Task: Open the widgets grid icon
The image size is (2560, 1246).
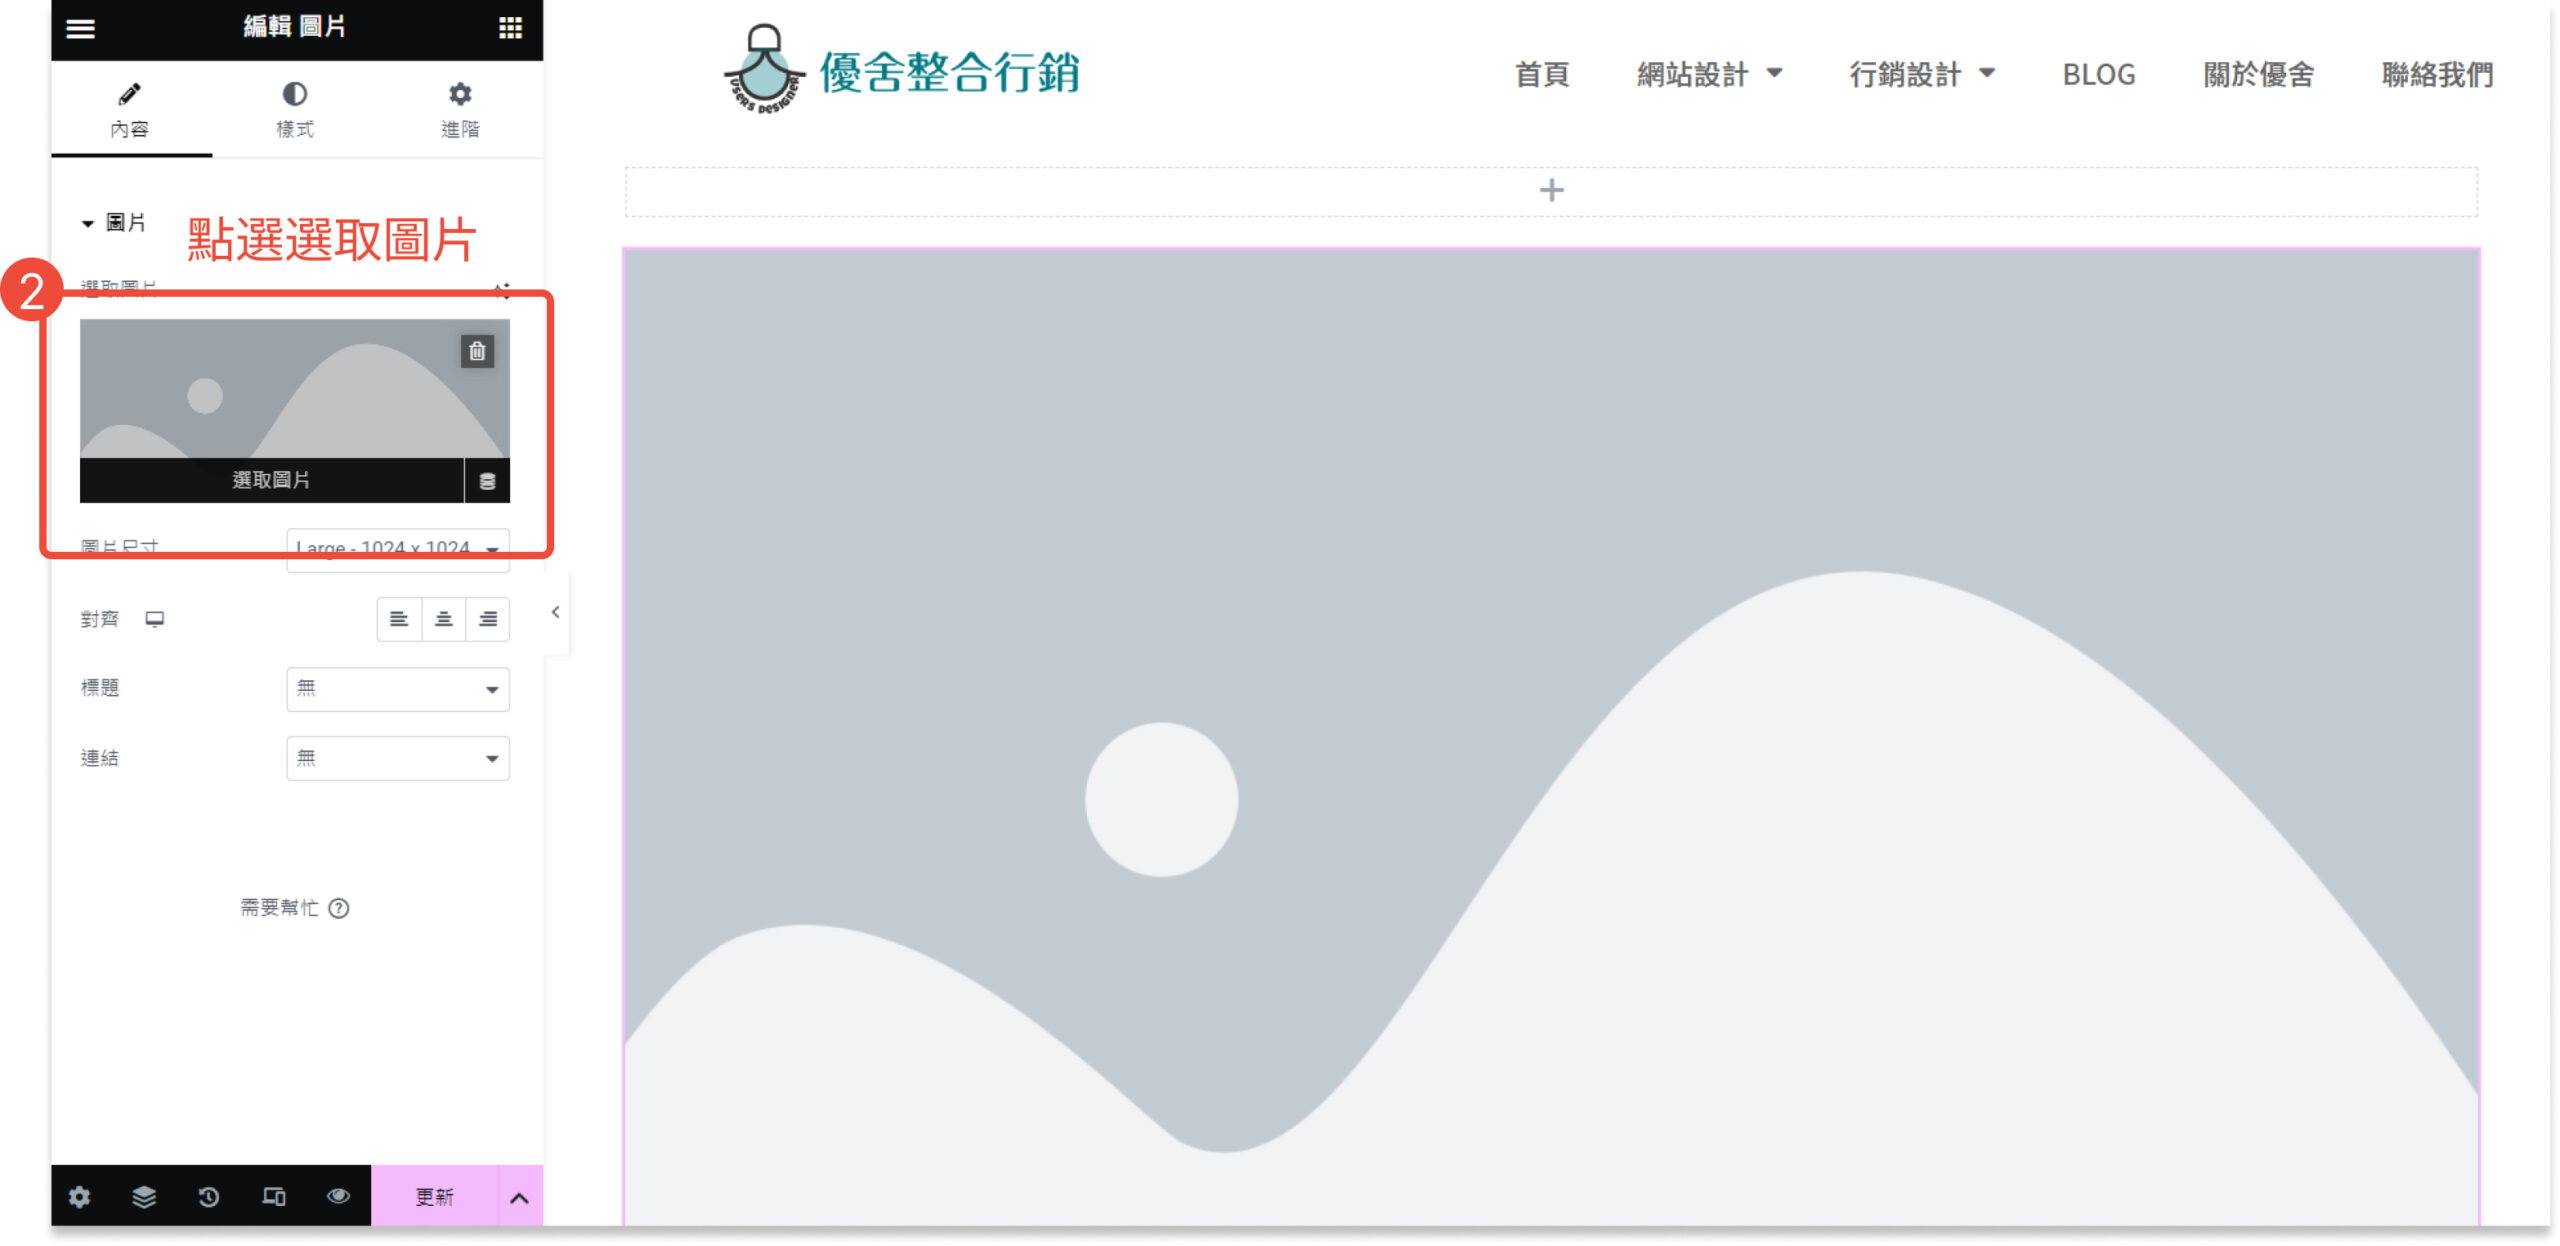Action: (x=510, y=28)
